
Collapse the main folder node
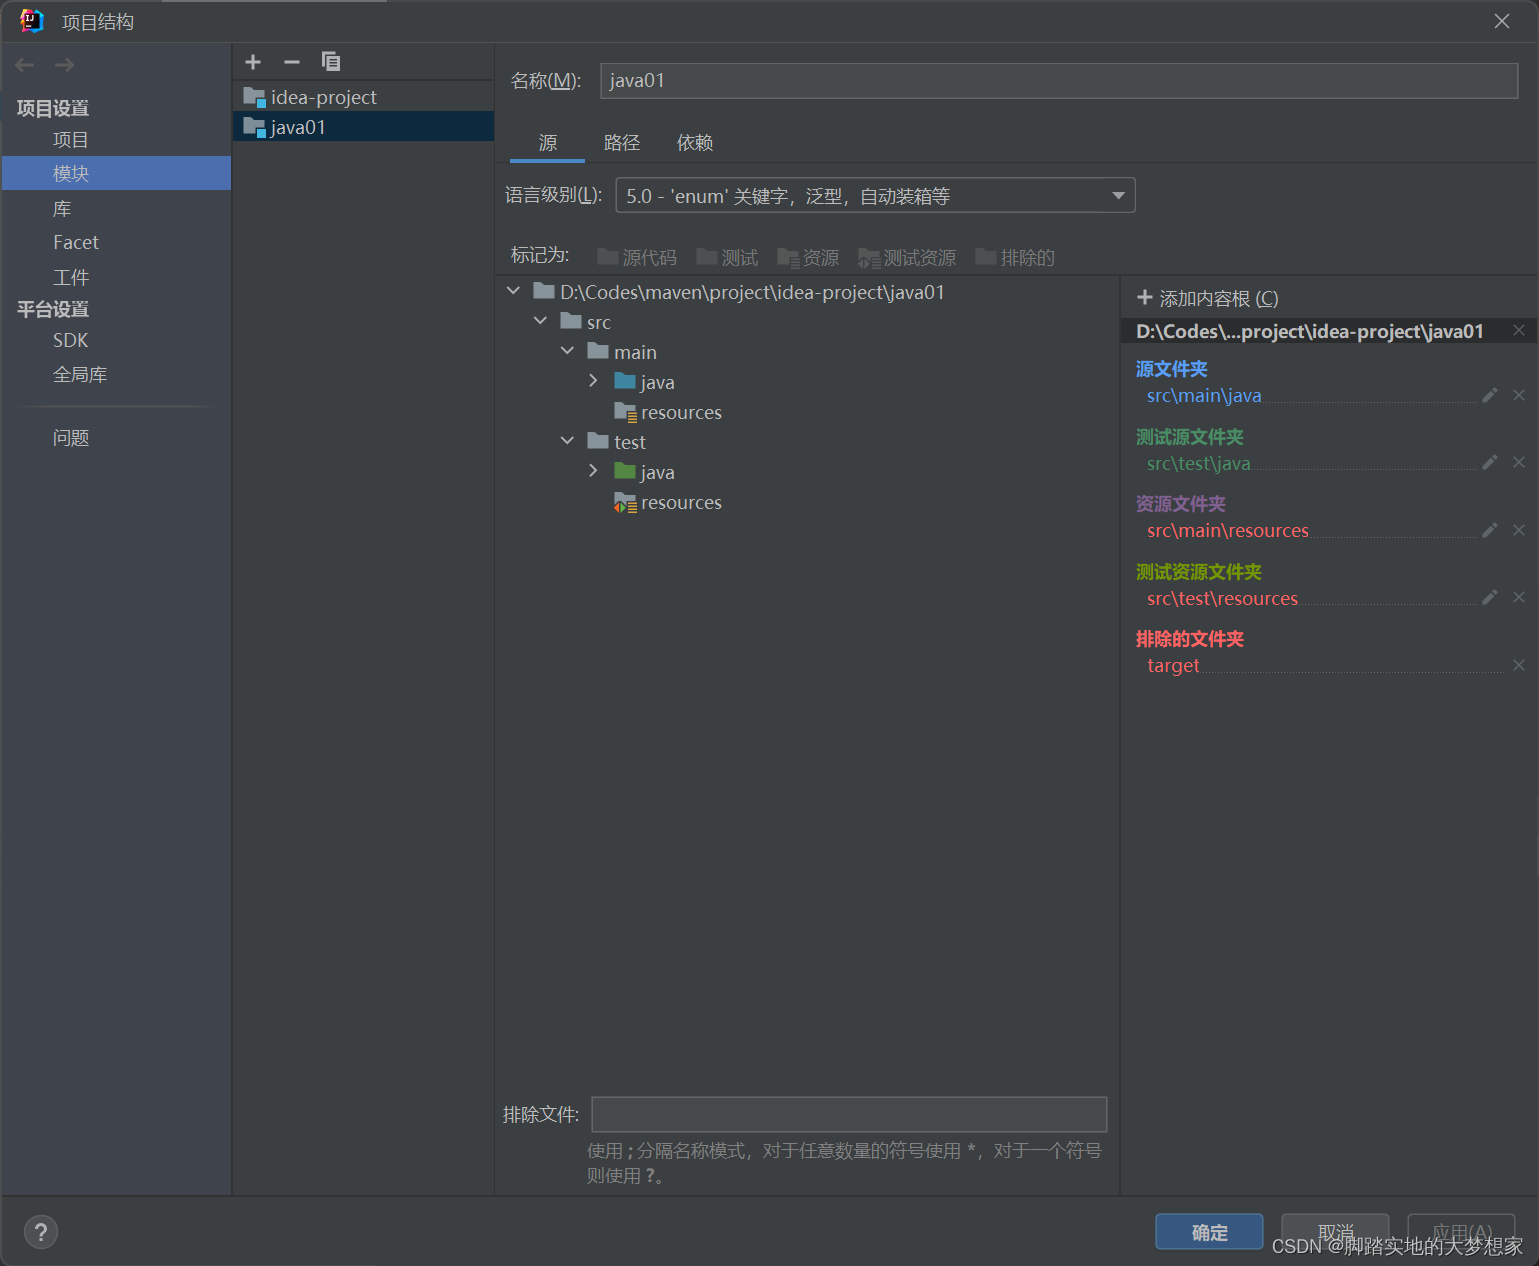(567, 351)
